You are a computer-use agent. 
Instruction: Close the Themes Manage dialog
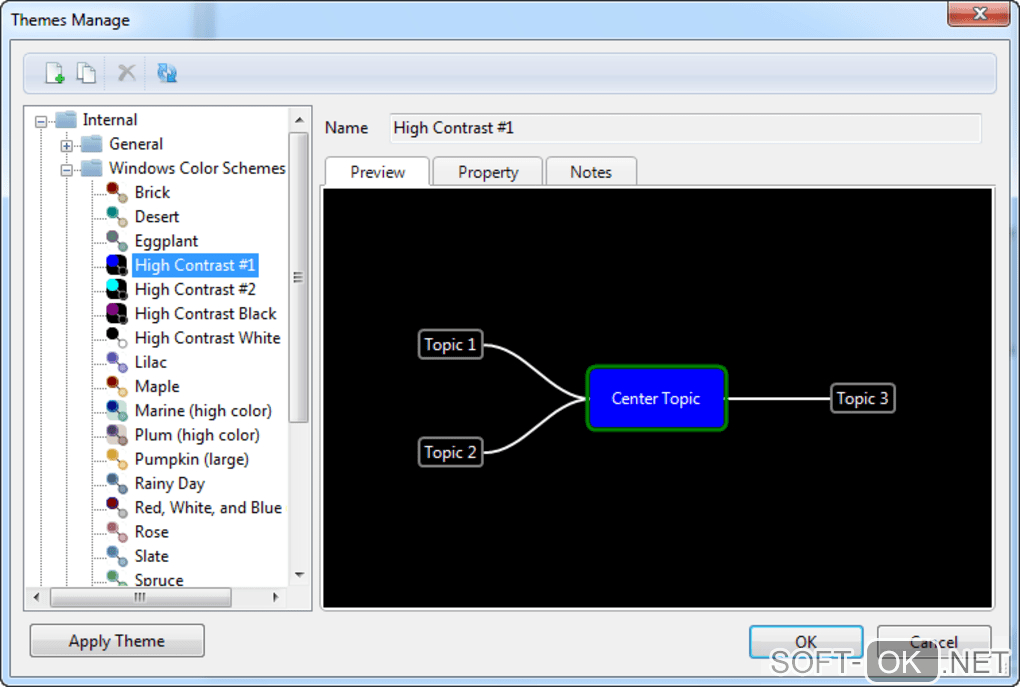(979, 13)
